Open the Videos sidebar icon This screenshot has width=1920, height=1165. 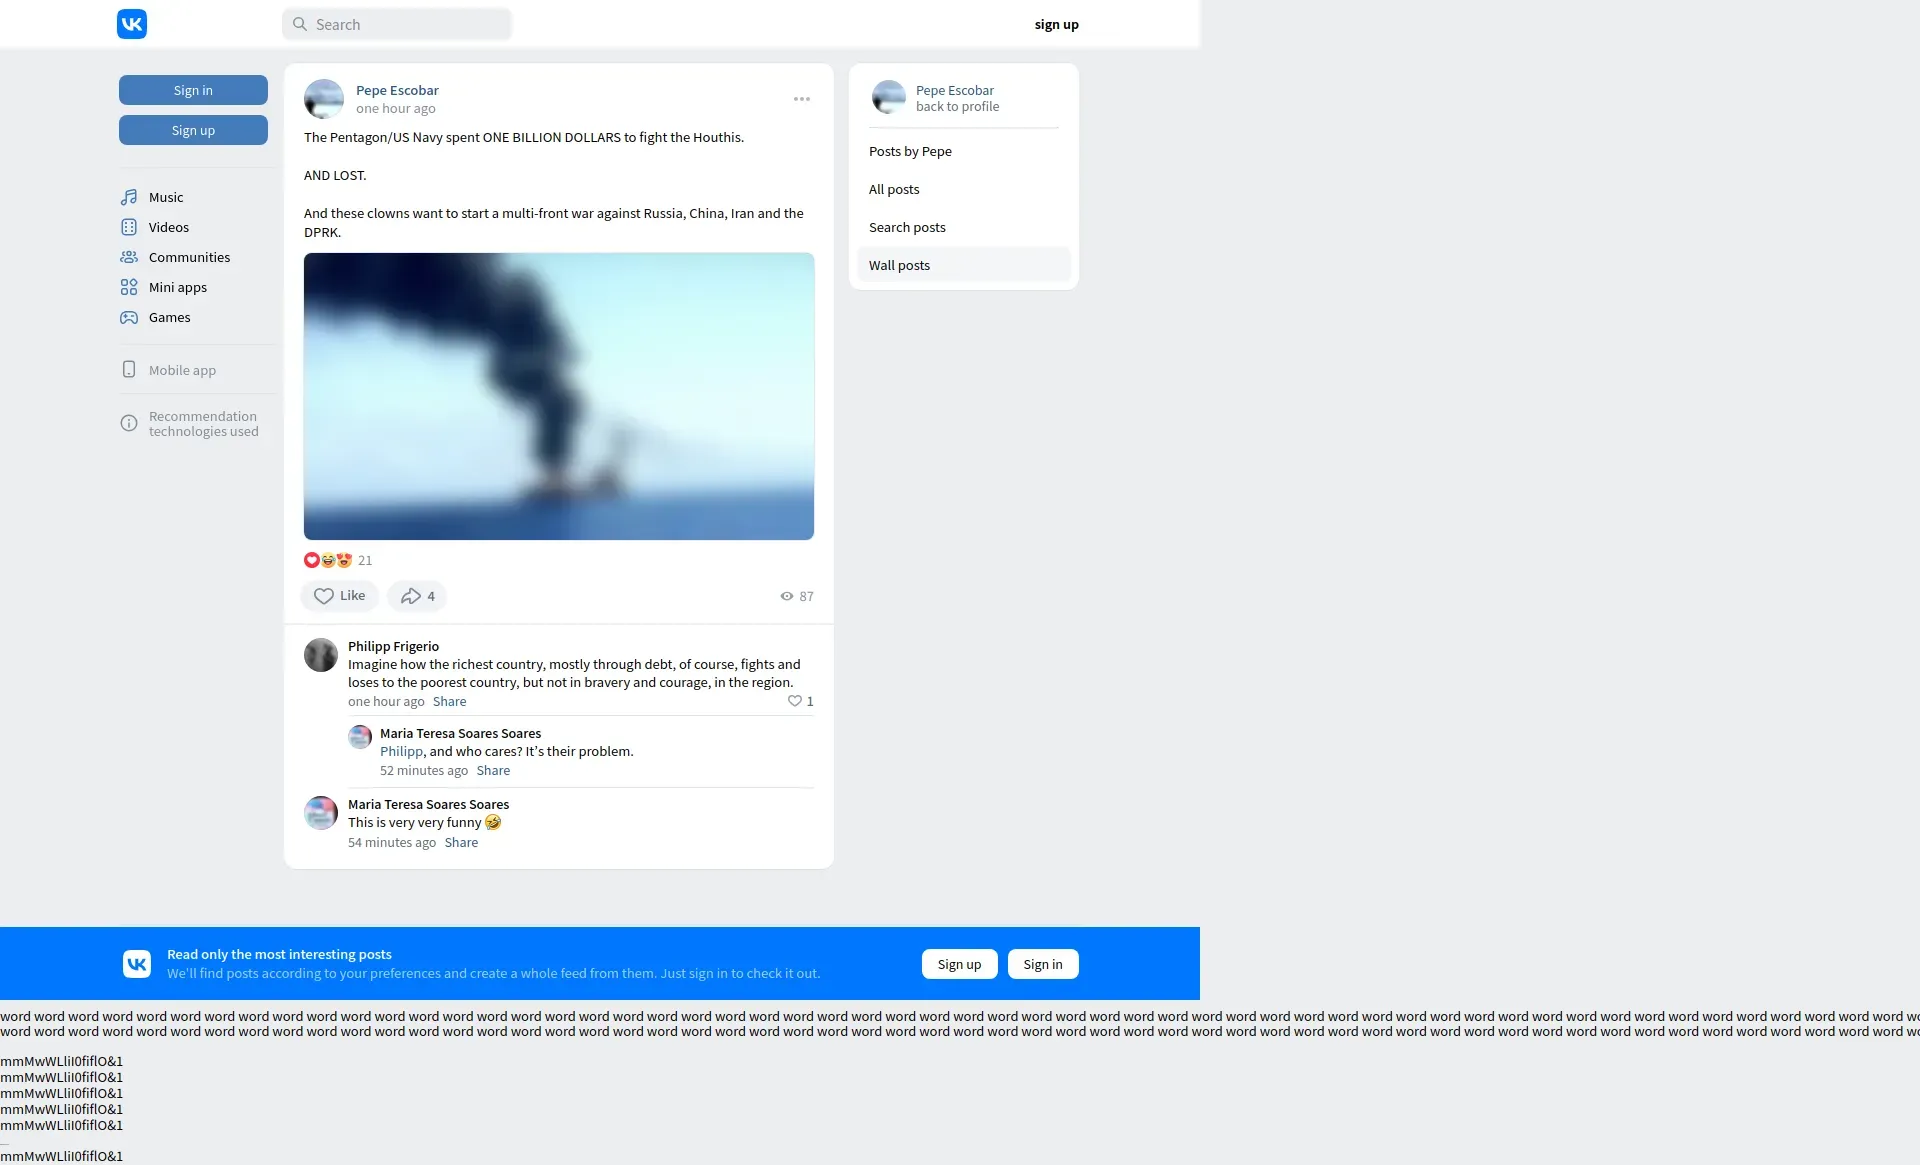[129, 227]
